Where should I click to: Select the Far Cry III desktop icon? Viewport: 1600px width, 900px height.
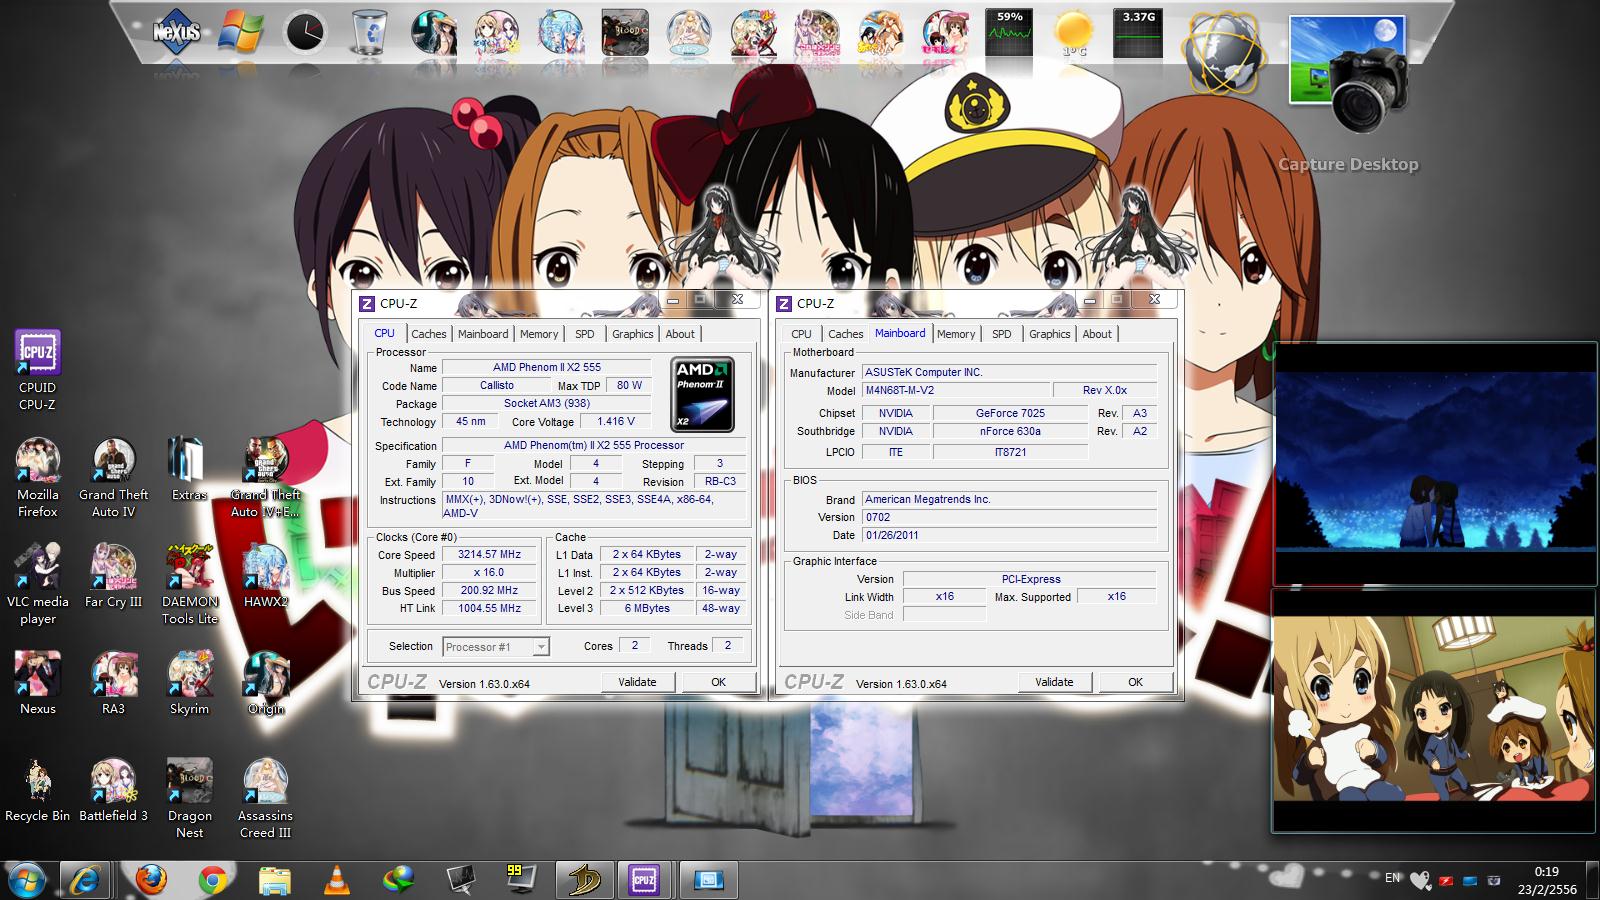click(x=114, y=576)
